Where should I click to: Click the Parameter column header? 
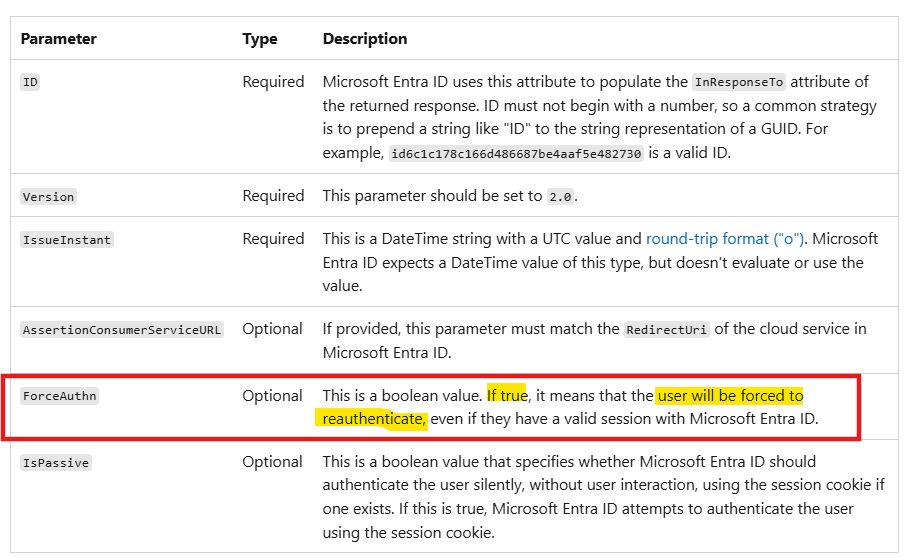(x=59, y=39)
